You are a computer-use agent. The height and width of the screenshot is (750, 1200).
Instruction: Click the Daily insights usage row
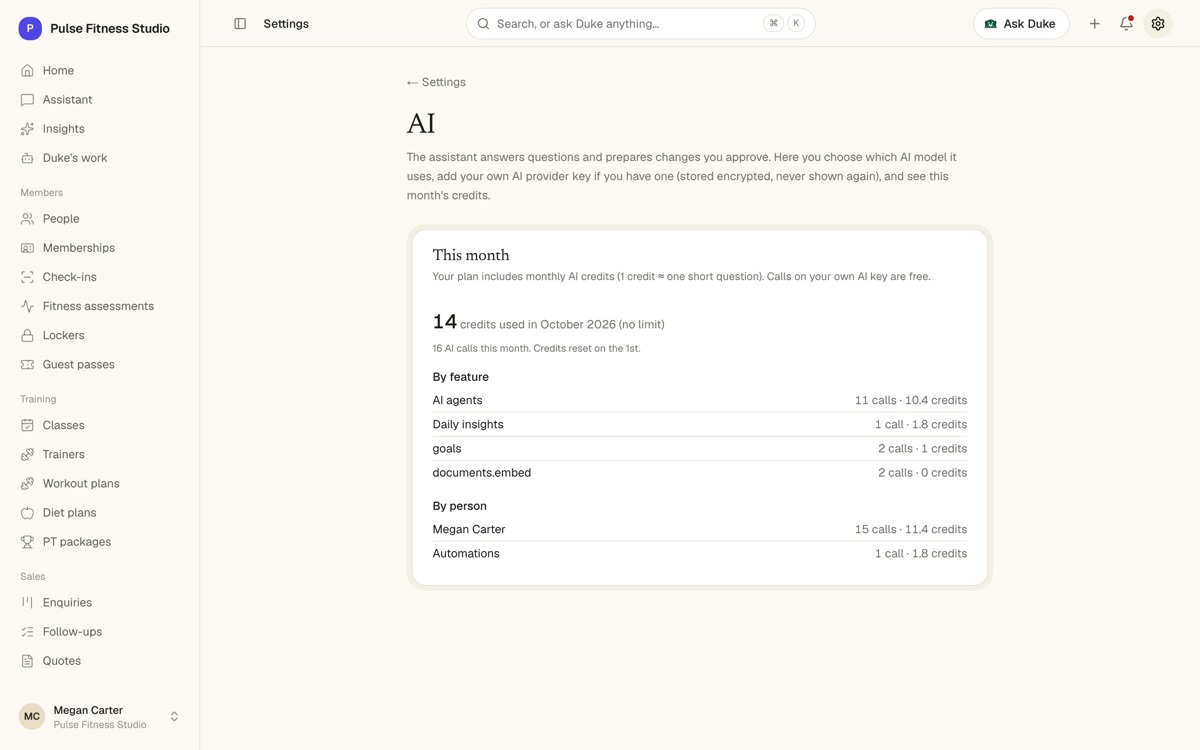coord(699,424)
